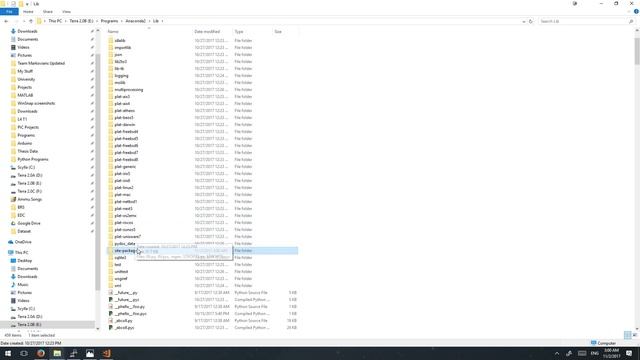This screenshot has height=360, width=640.
Task: Select the pydoc_data folder row
Action: [x=202, y=244]
